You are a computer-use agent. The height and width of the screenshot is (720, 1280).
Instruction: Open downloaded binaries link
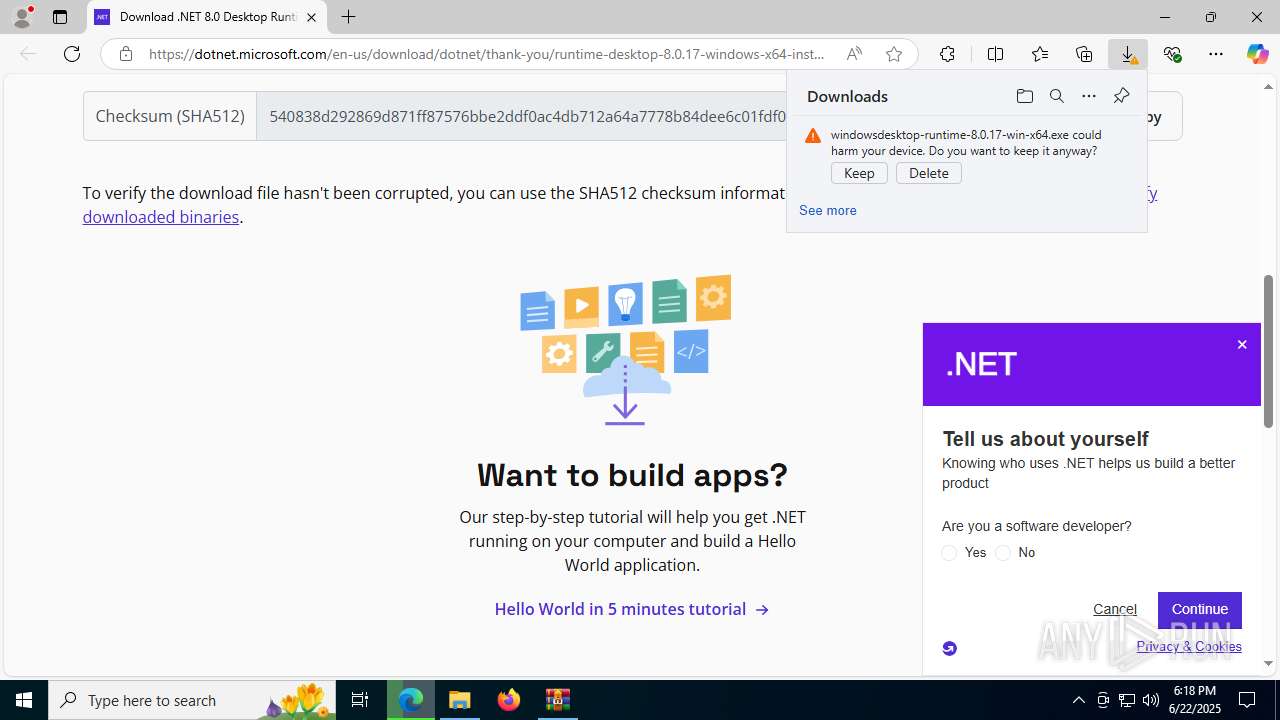click(x=161, y=217)
